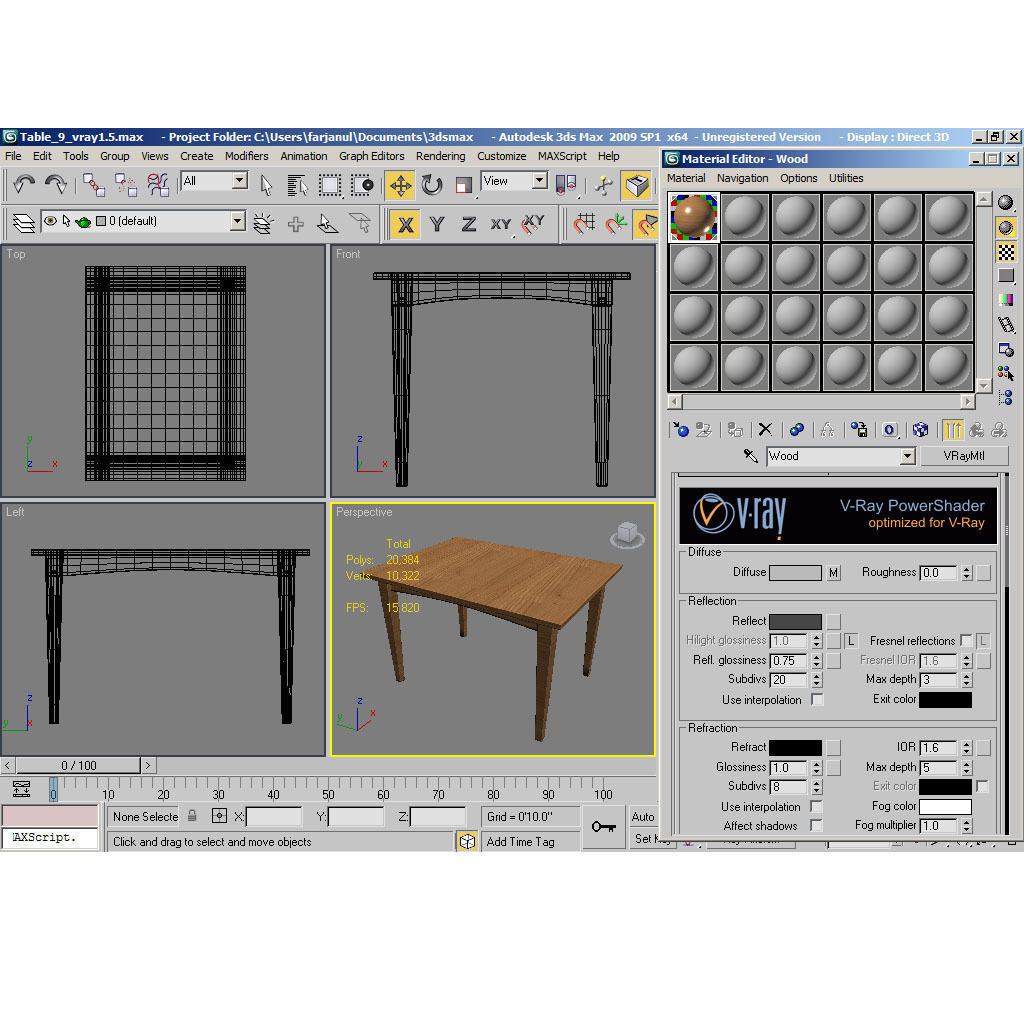Tick Use interpolation under Reflection
The width and height of the screenshot is (1024, 1024).
click(x=816, y=699)
